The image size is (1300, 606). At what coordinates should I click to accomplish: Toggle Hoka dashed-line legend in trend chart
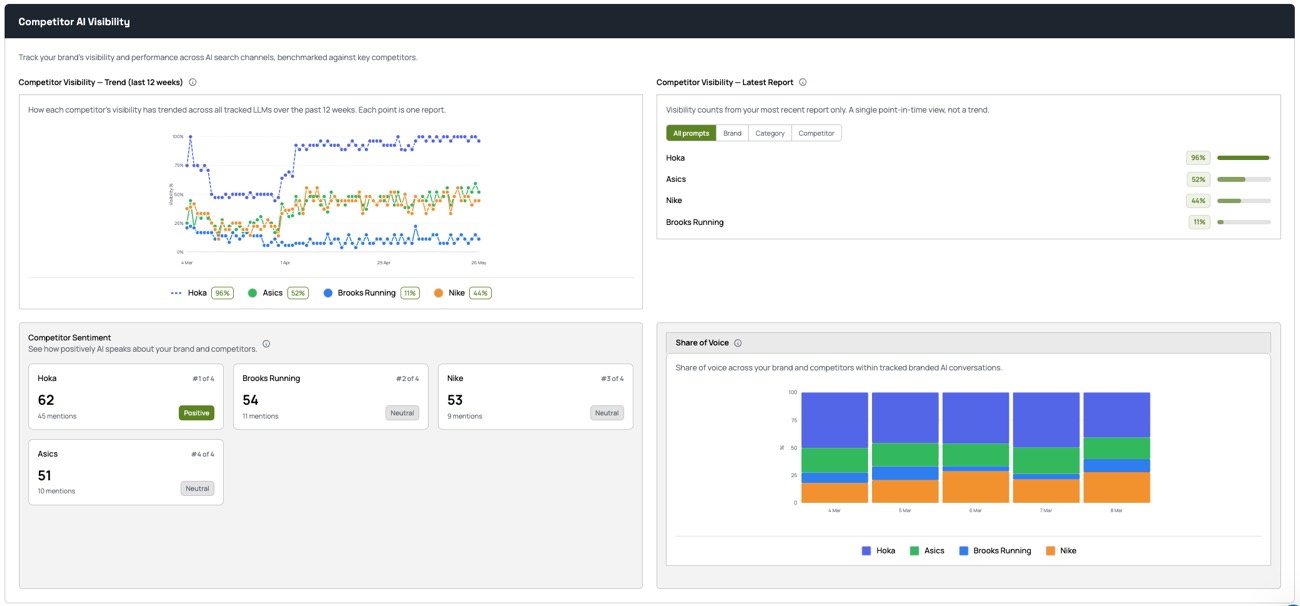(176, 293)
